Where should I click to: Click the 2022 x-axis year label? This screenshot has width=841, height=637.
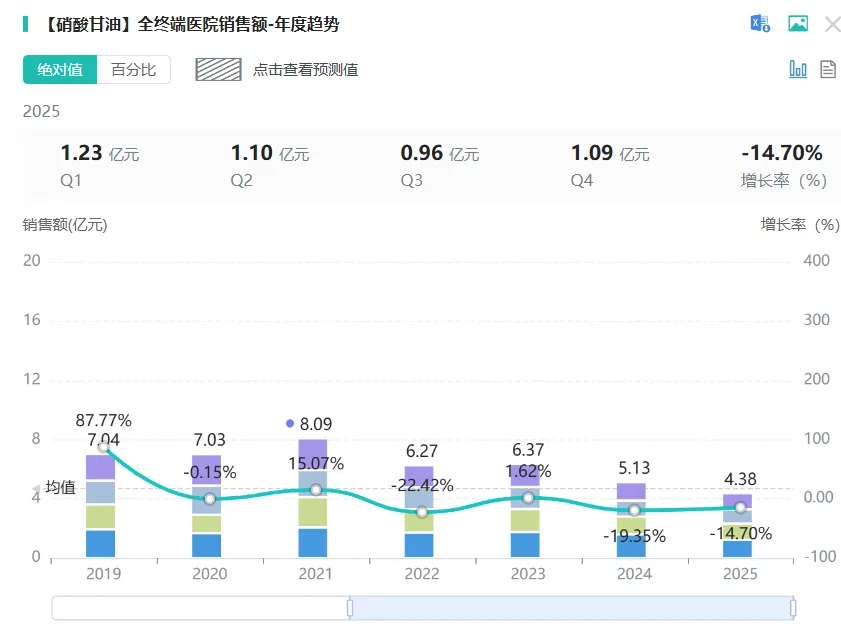point(422,574)
